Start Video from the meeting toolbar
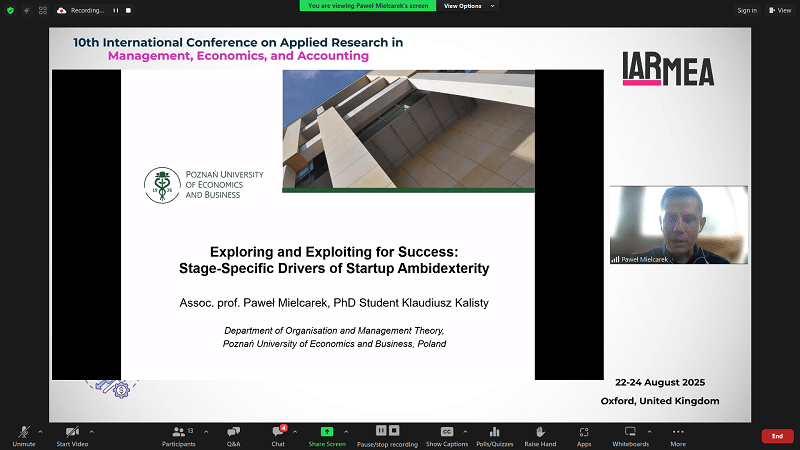This screenshot has width=800, height=450. (73, 432)
